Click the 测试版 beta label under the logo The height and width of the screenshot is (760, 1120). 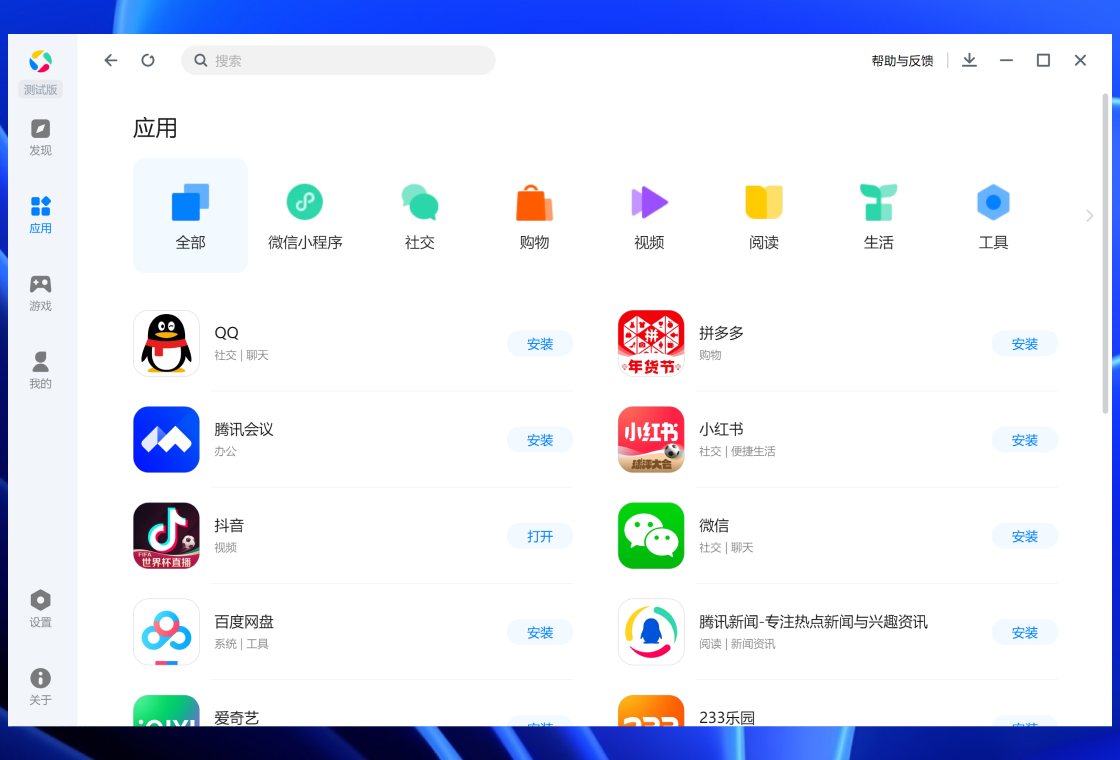[41, 89]
